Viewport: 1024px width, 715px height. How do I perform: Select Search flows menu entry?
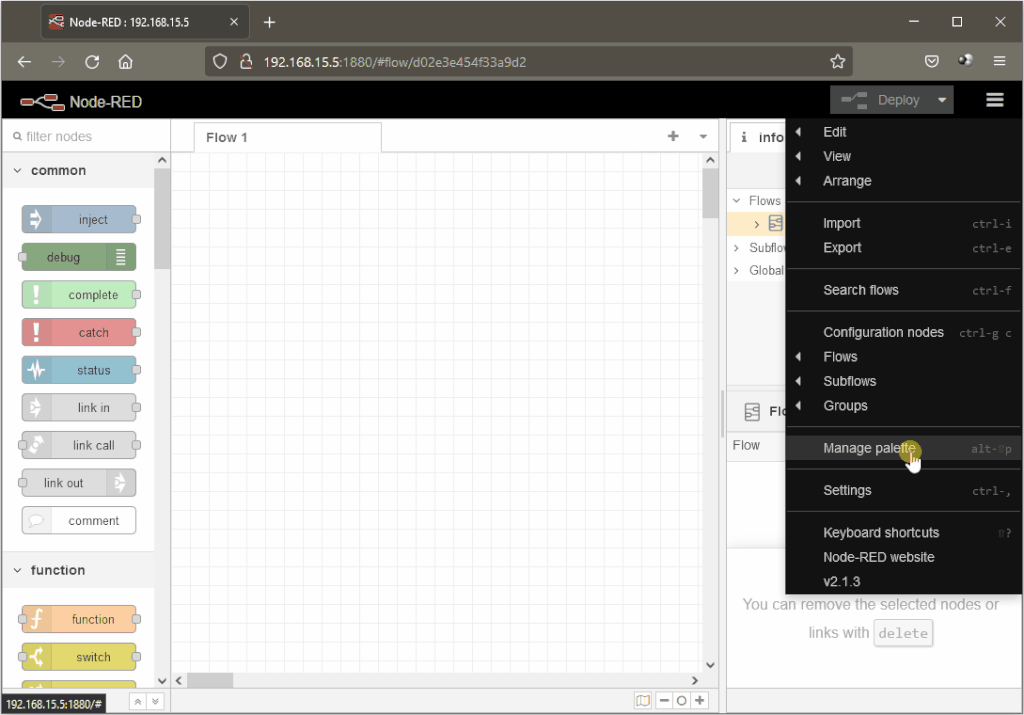click(x=904, y=290)
